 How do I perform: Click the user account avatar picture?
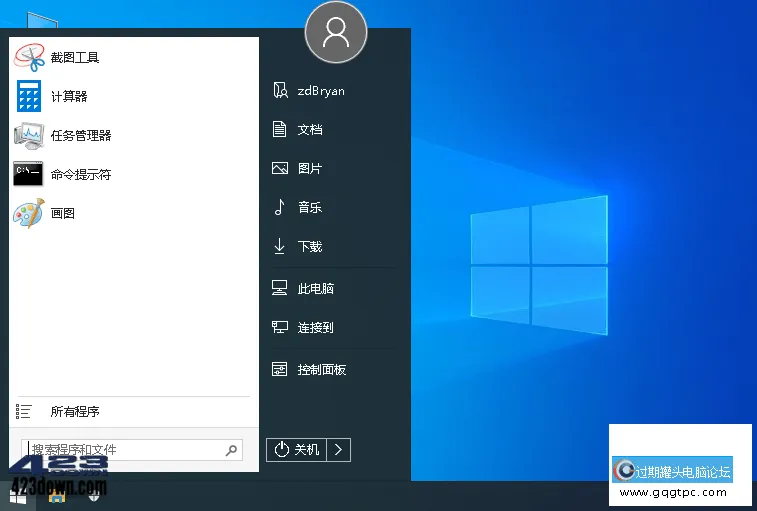(x=336, y=32)
